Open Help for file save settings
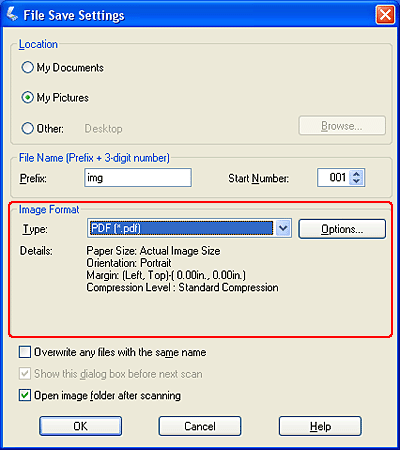The image size is (400, 450). pos(320,426)
